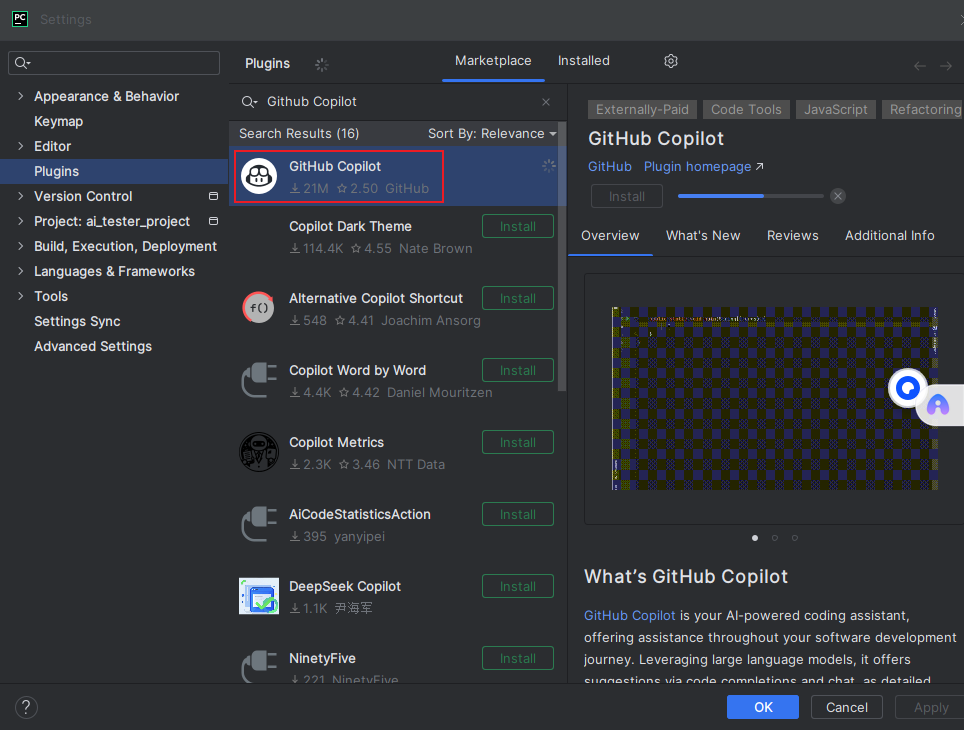Select the GitHub Copilot plugin icon
Image resolution: width=964 pixels, height=730 pixels.
point(259,176)
